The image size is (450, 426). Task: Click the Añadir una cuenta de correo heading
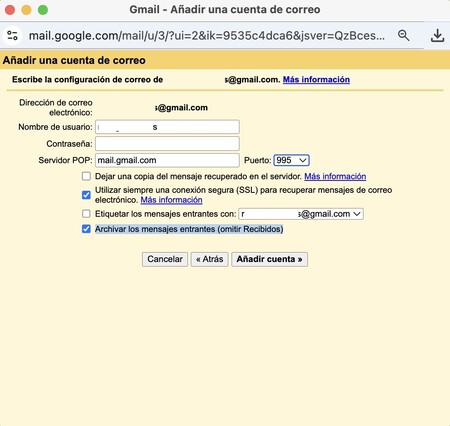[x=74, y=60]
